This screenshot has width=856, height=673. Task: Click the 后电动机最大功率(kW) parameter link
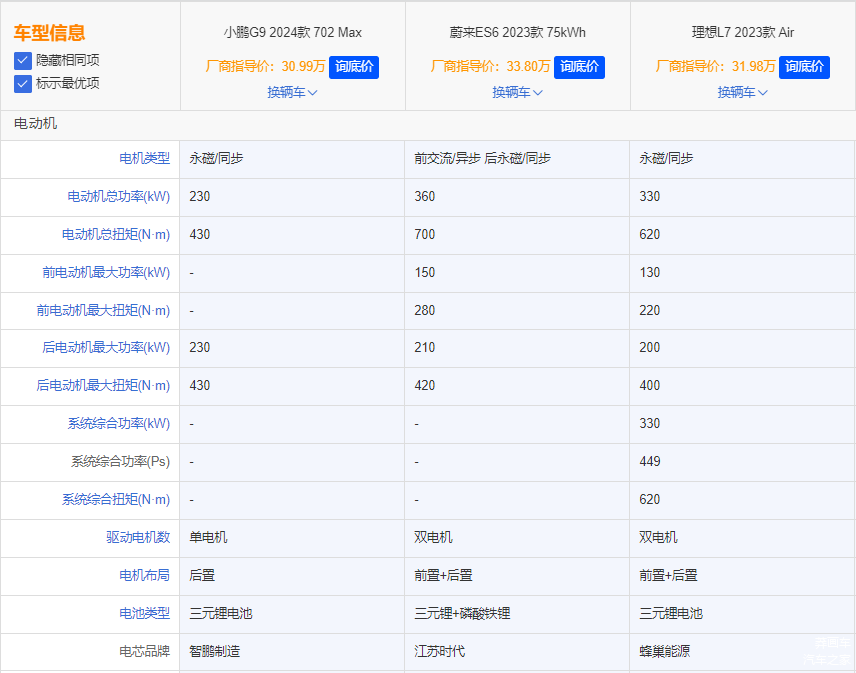[x=106, y=347]
